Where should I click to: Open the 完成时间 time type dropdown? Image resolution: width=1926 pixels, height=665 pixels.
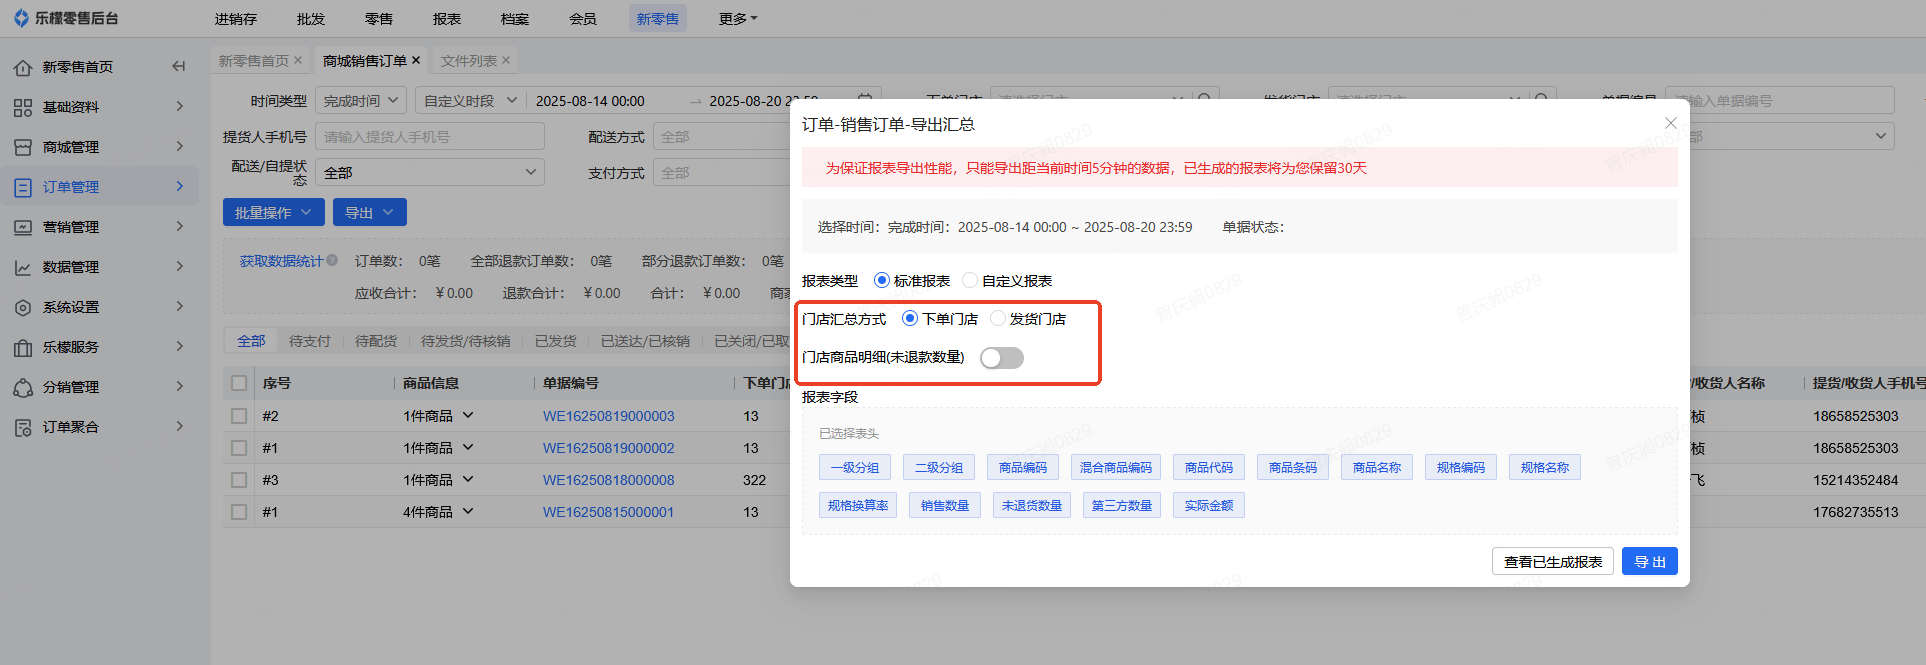tap(361, 101)
